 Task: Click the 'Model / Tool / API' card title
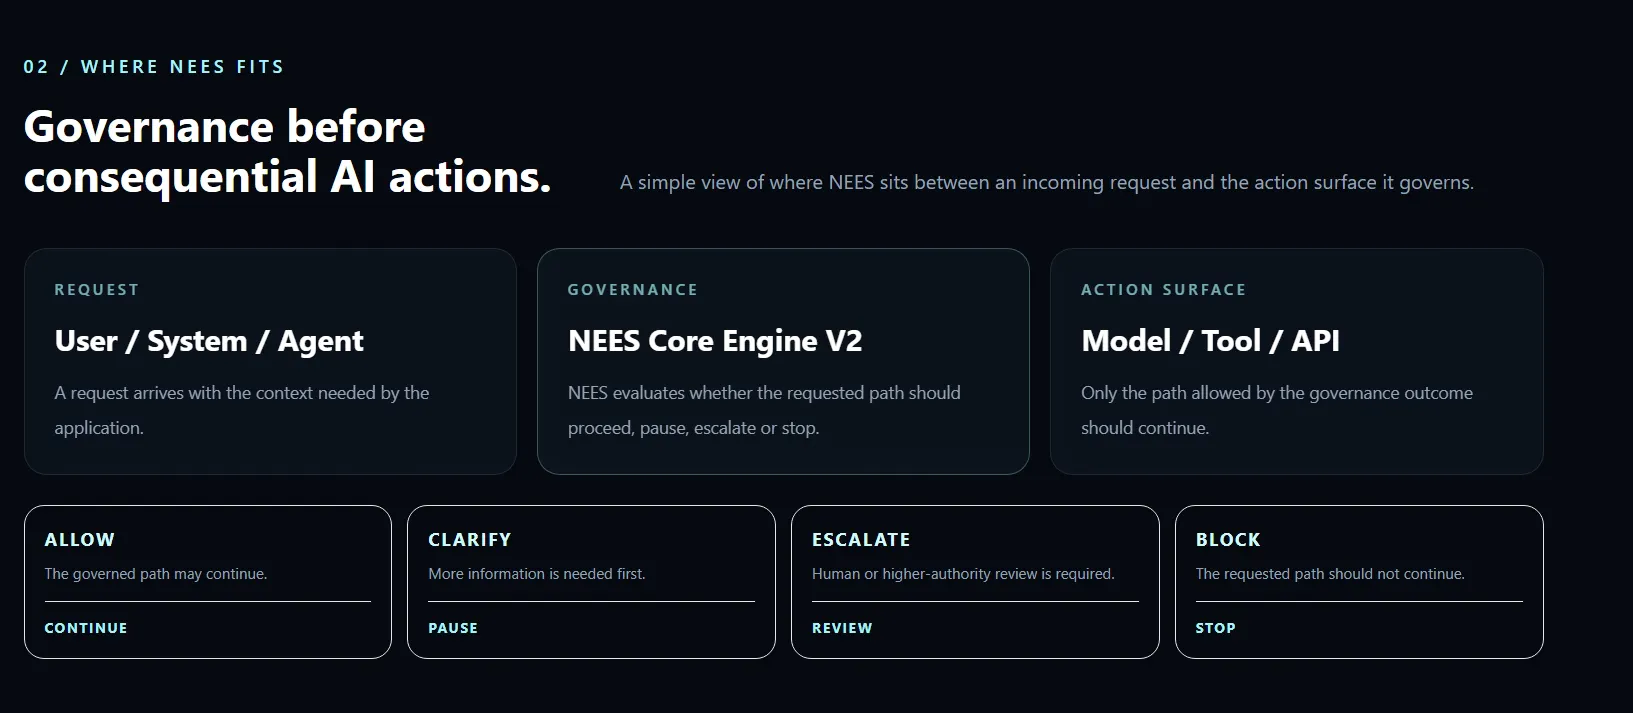(x=1210, y=341)
